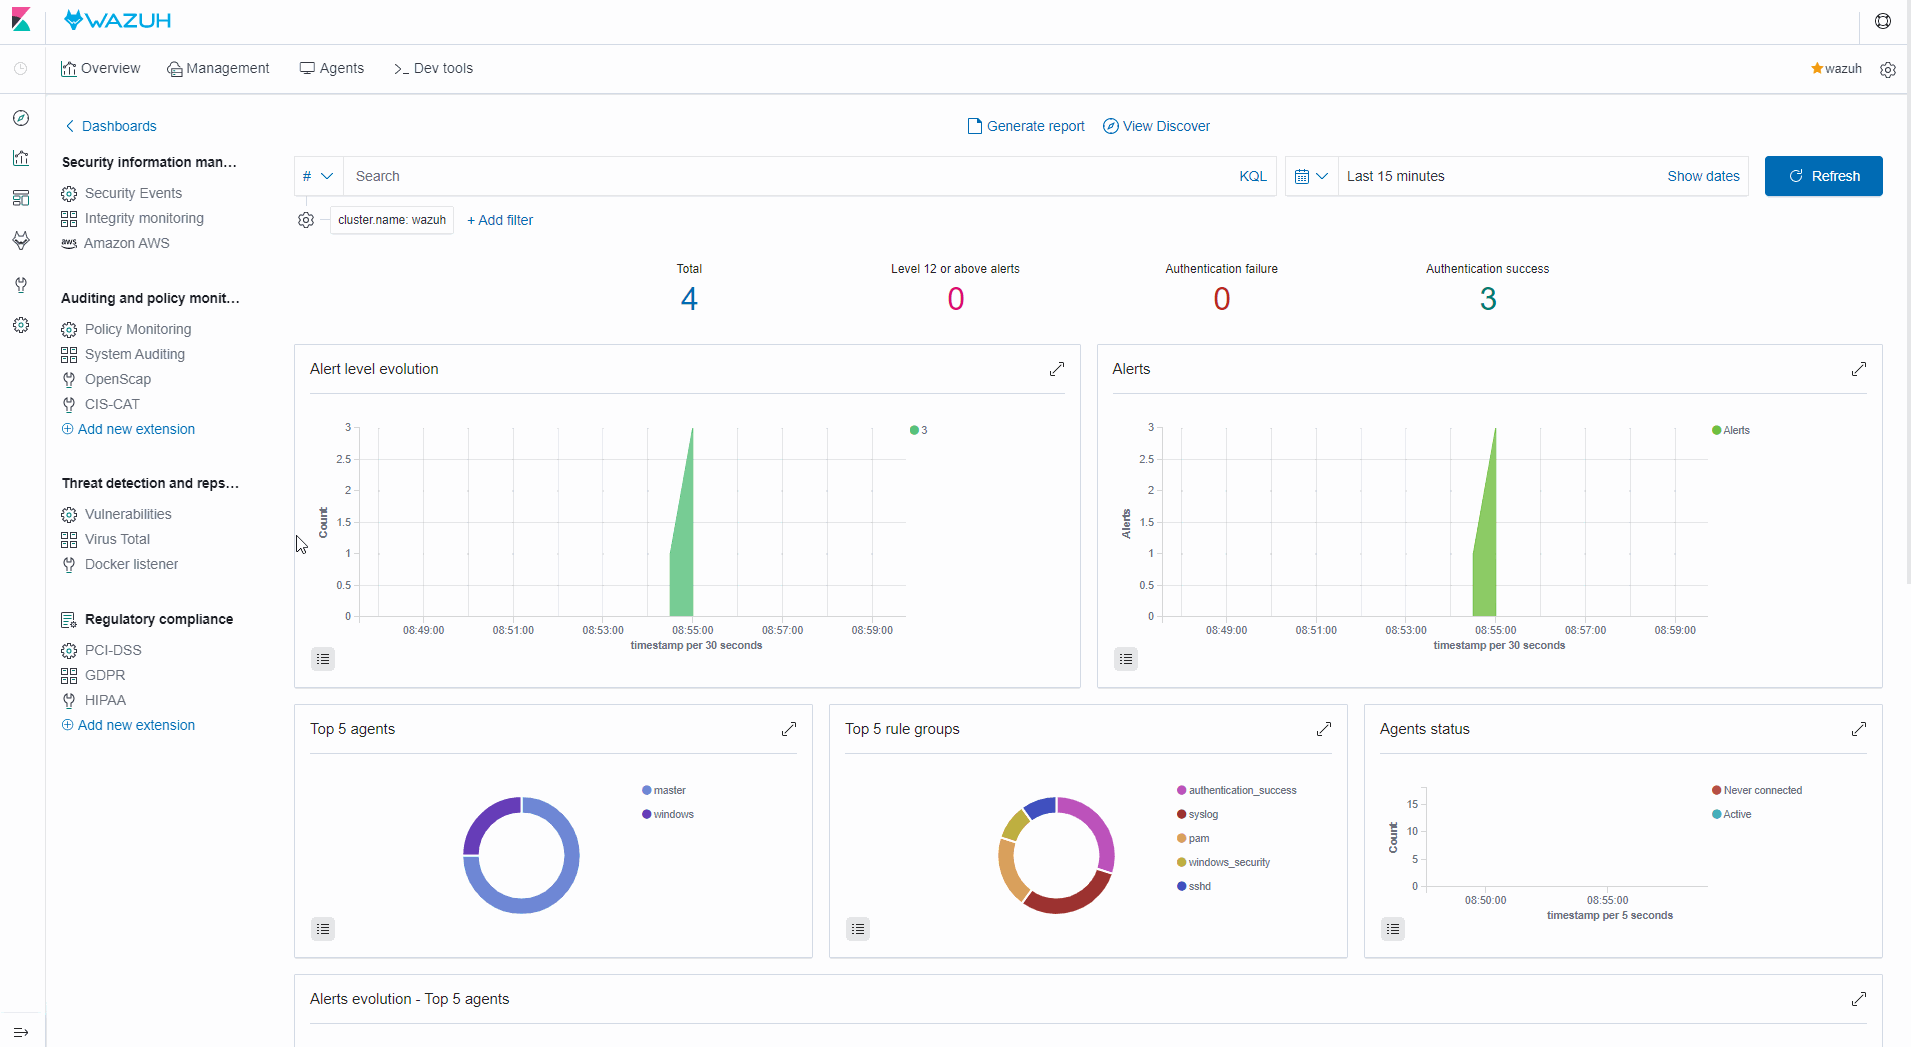Toggle the cluster.name: wazuh filter pill
Image resolution: width=1911 pixels, height=1047 pixels.
[x=390, y=220]
